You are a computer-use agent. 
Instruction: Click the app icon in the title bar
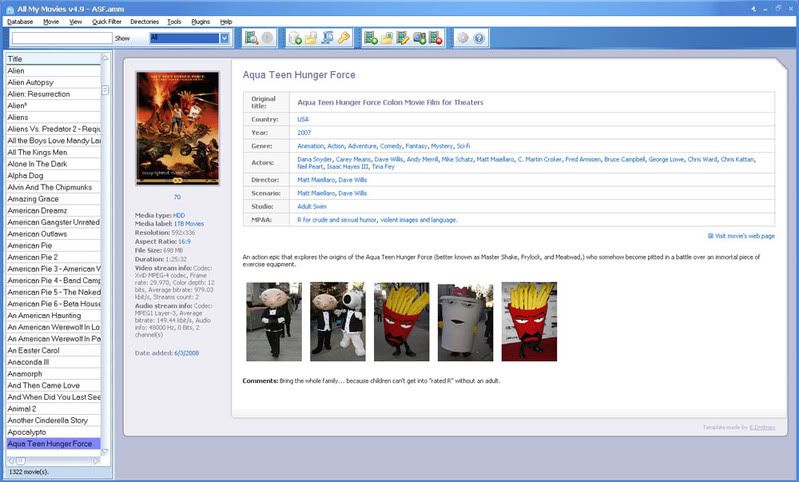10,9
